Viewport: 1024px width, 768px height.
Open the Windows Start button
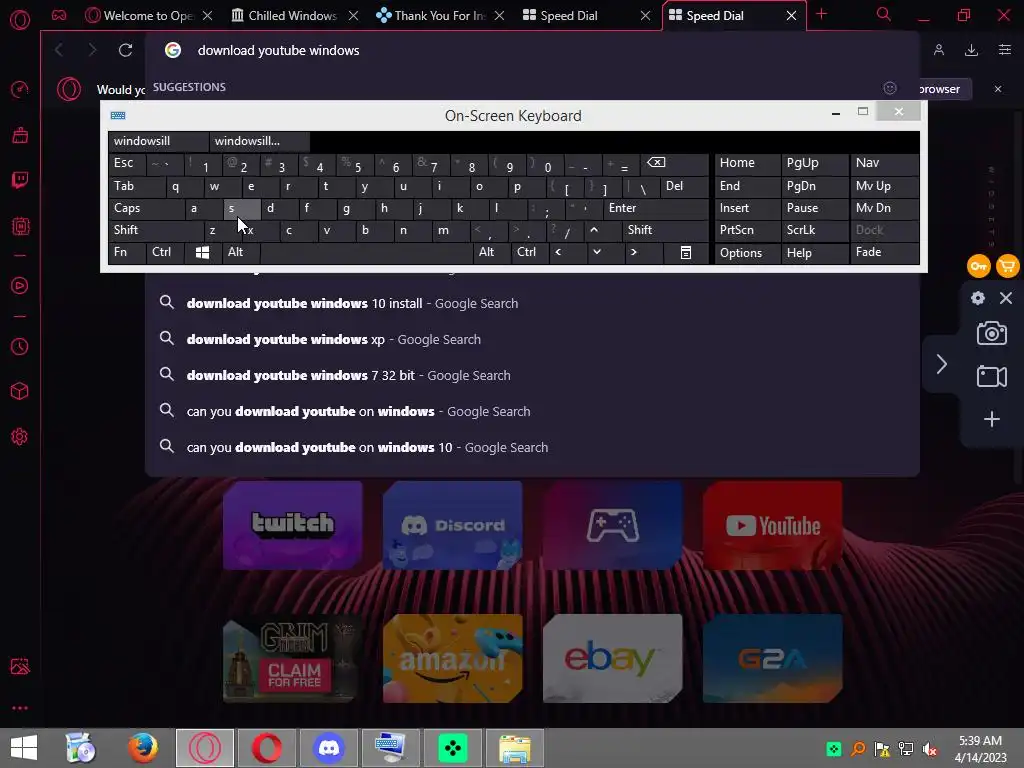tap(24, 748)
